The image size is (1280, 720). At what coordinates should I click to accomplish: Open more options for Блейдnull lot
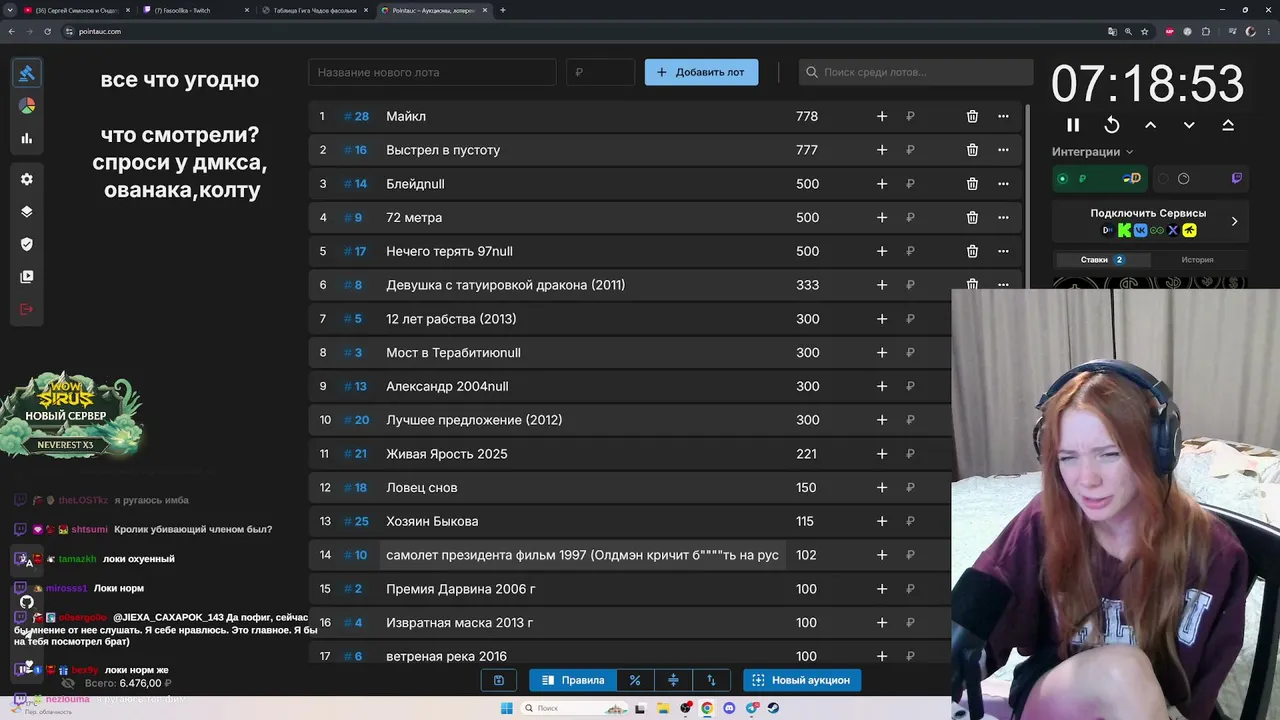[x=1003, y=184]
